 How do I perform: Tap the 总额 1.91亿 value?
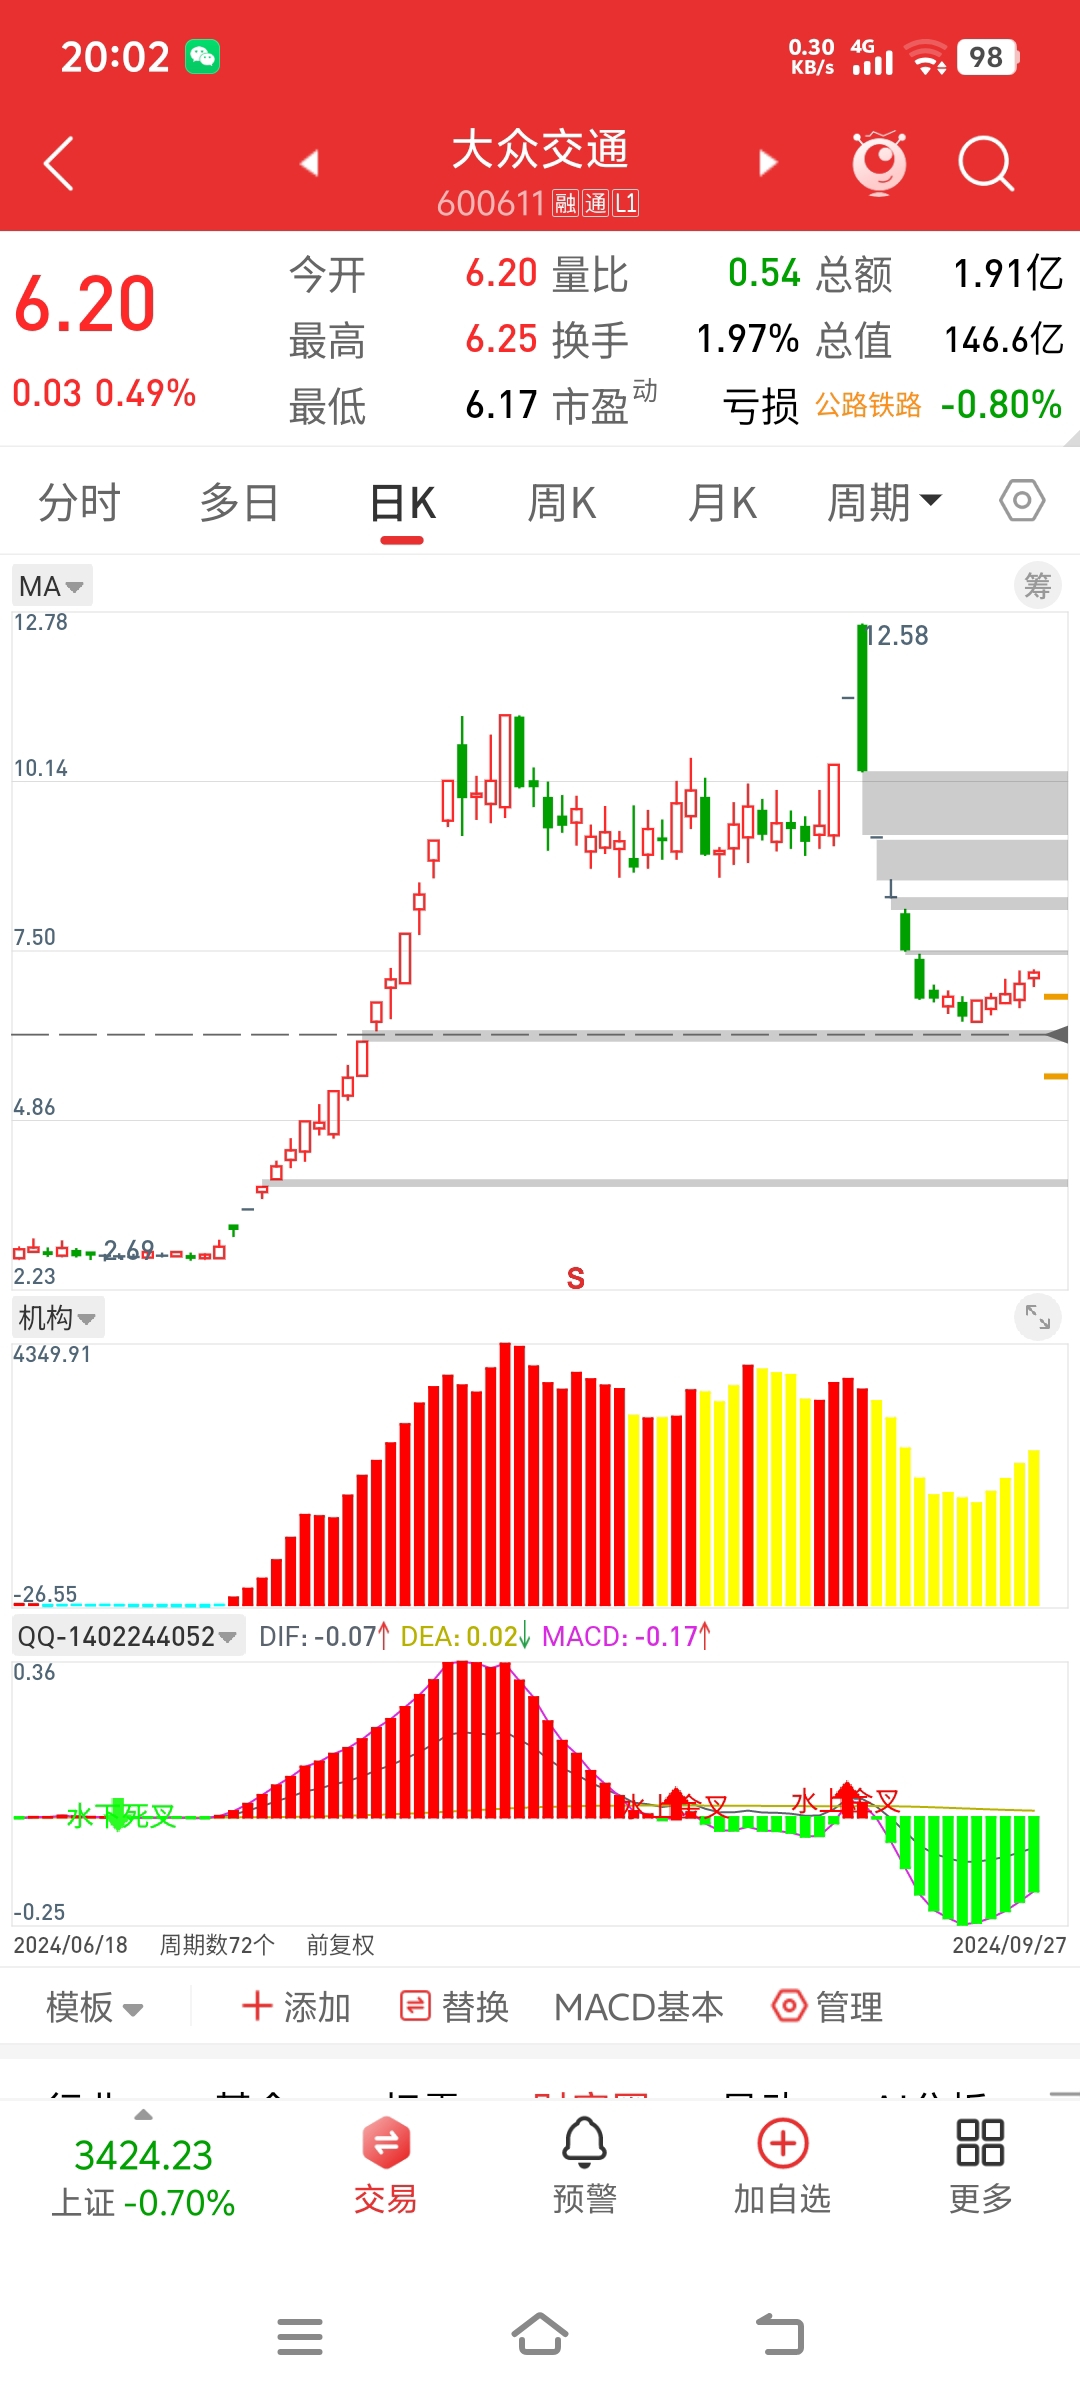pos(1008,274)
